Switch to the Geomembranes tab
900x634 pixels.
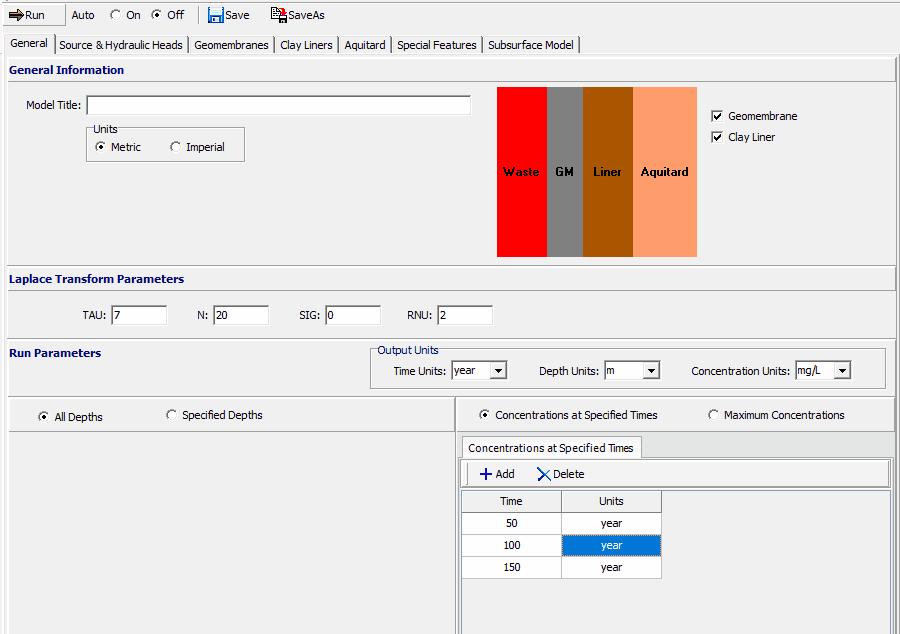click(x=231, y=45)
